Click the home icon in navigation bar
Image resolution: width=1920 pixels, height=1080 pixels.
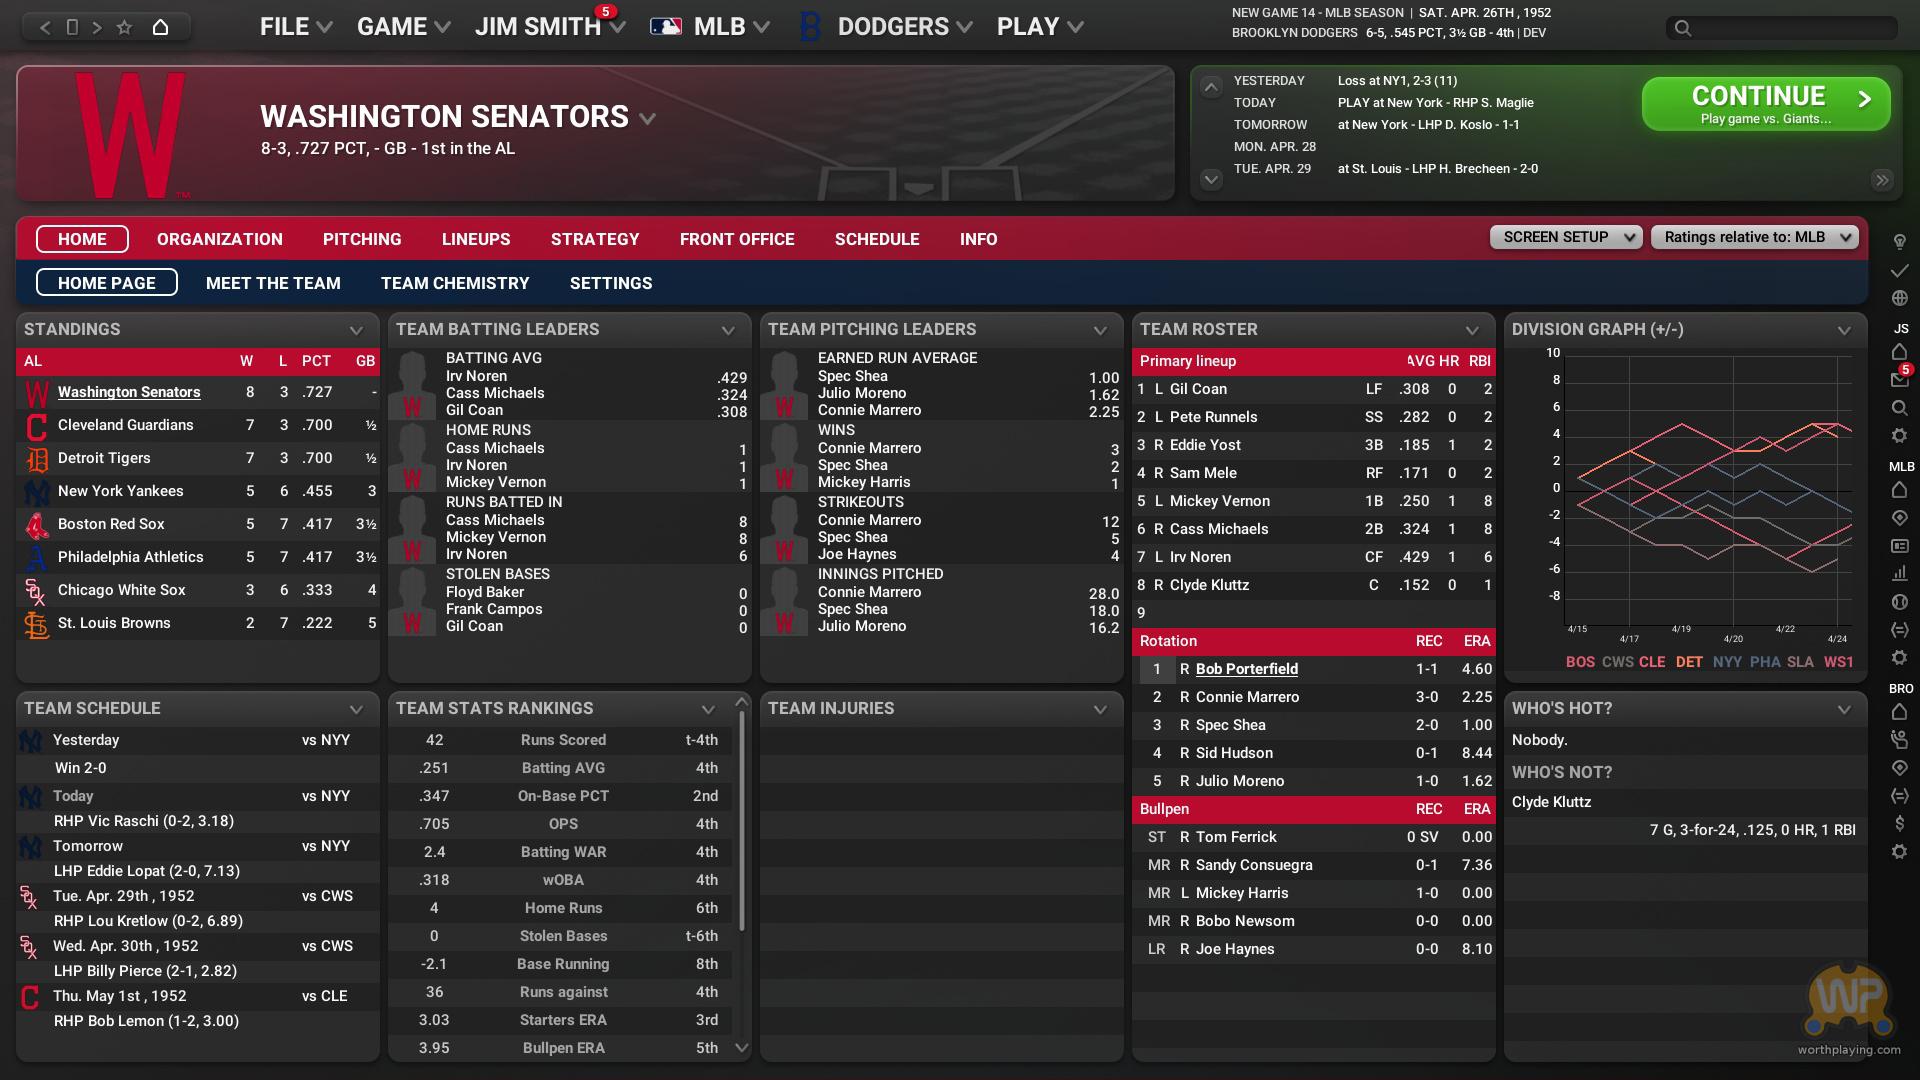click(160, 27)
